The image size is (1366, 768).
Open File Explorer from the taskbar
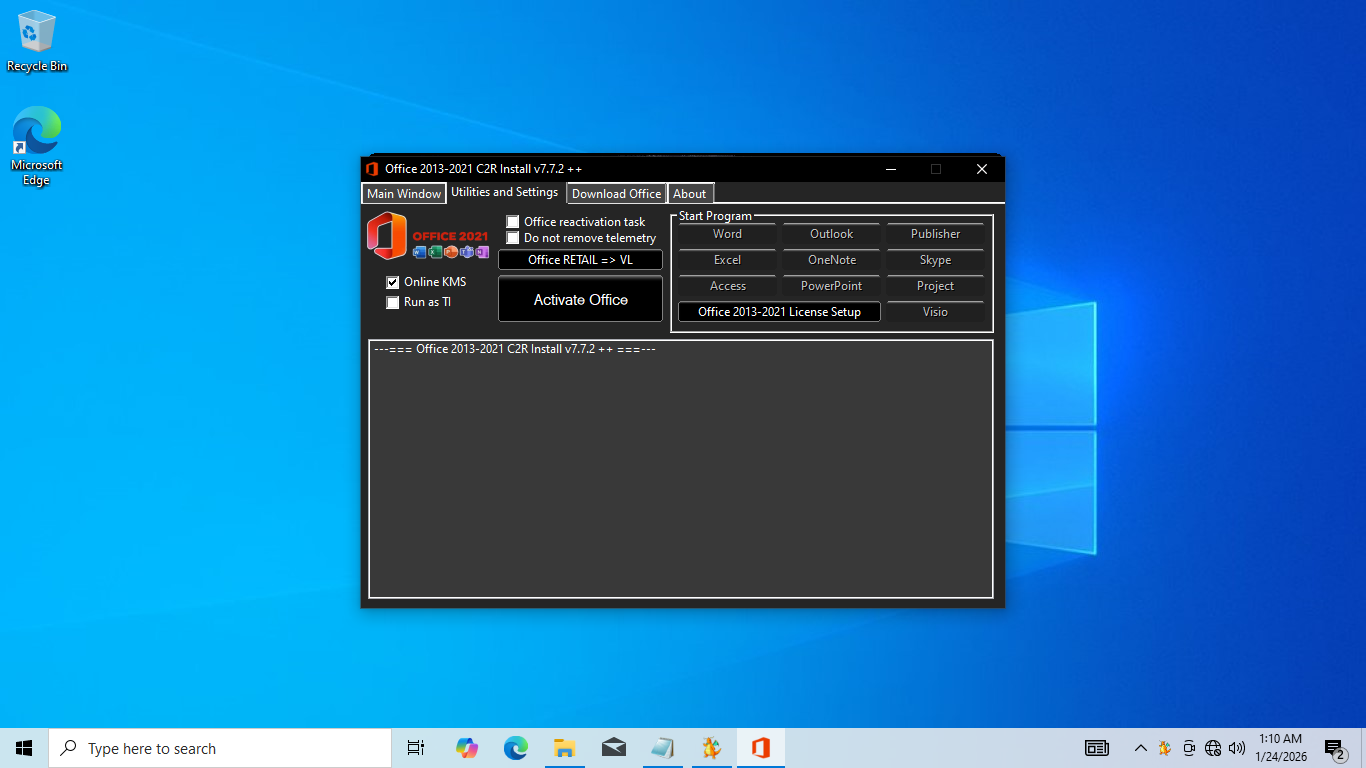click(564, 748)
